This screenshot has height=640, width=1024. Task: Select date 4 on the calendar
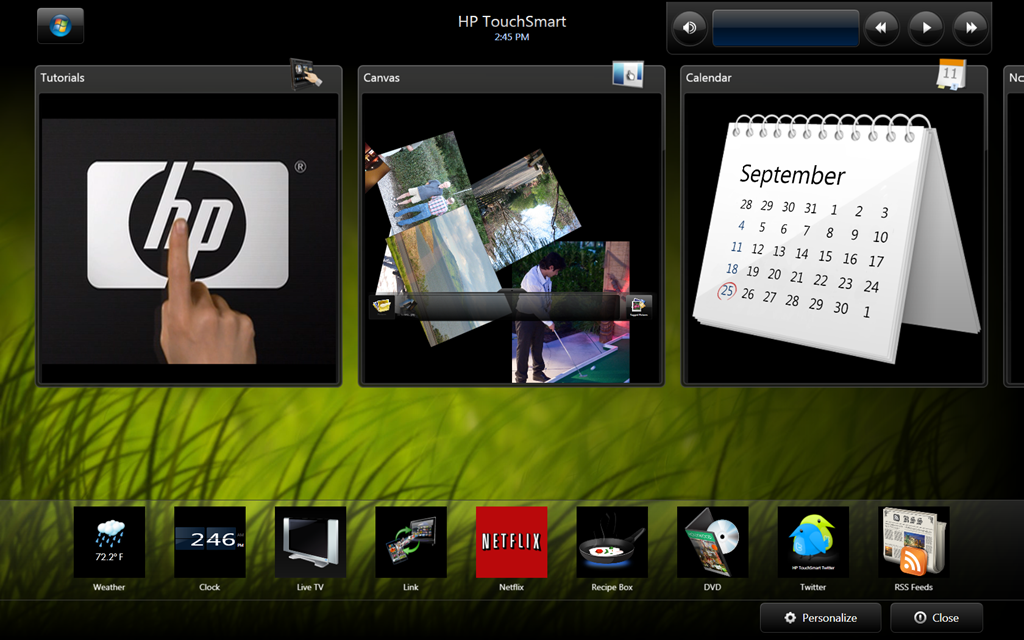(x=741, y=225)
